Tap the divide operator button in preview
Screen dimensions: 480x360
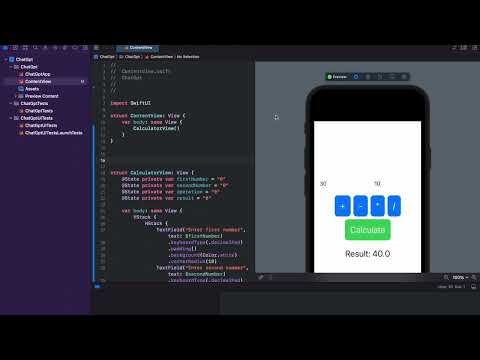(x=394, y=206)
